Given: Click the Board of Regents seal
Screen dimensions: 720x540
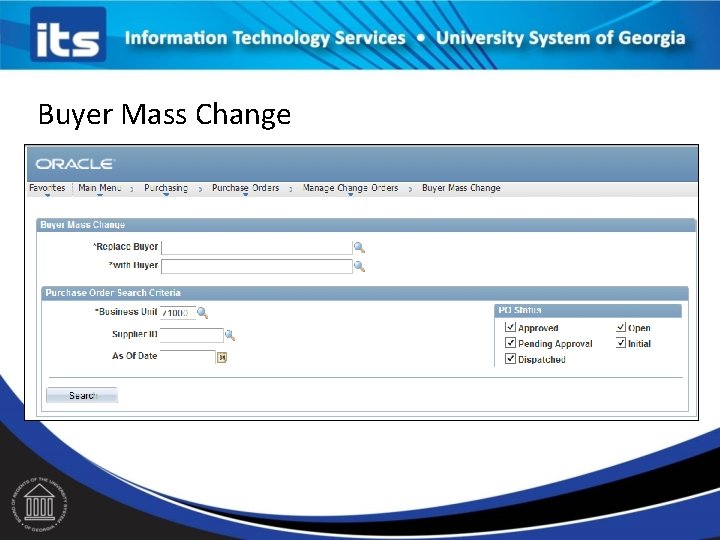Looking at the screenshot, I should pyautogui.click(x=39, y=504).
